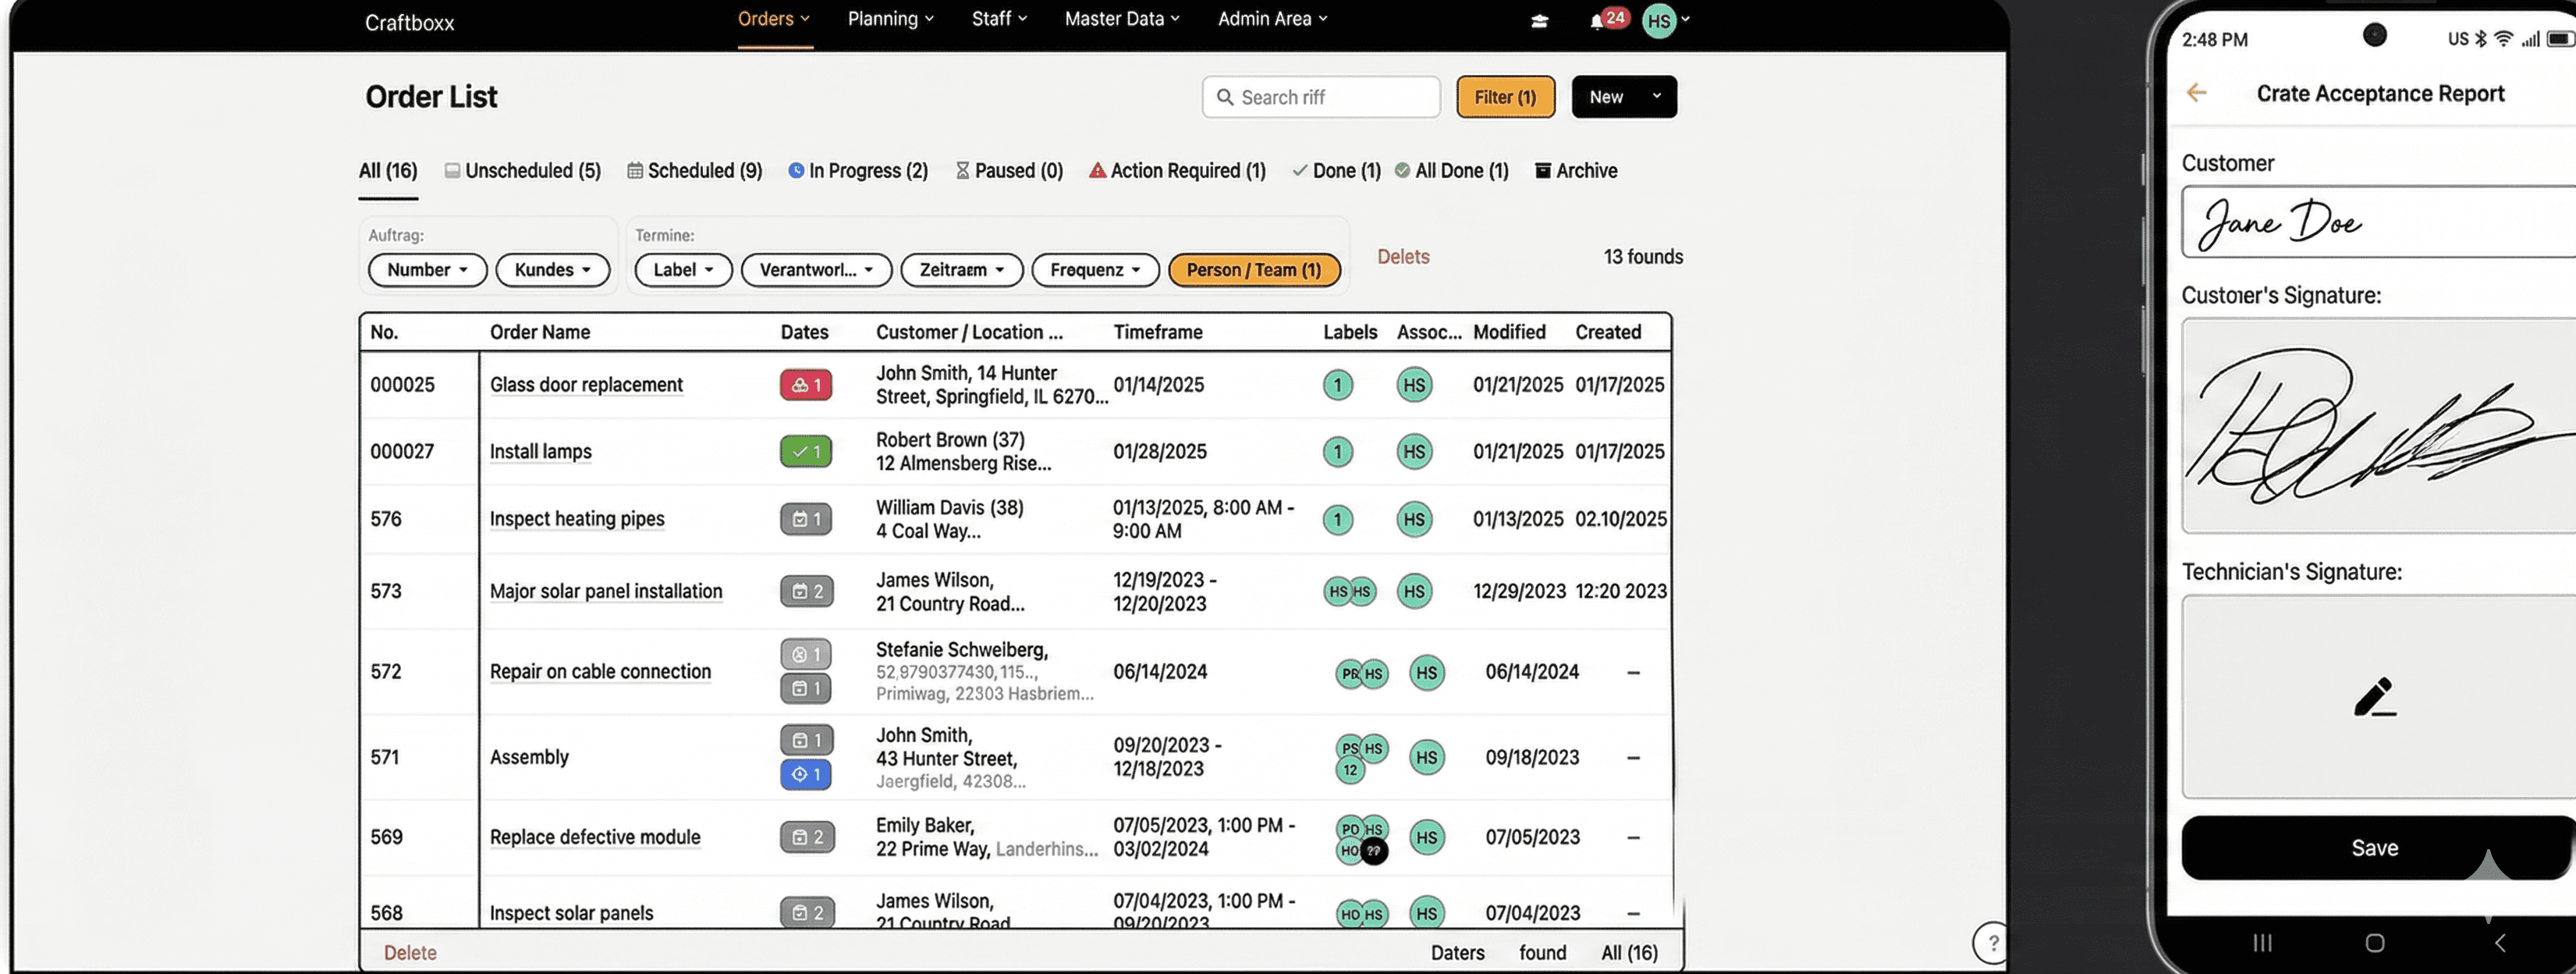
Task: Click the help question mark icon
Action: (1992, 942)
